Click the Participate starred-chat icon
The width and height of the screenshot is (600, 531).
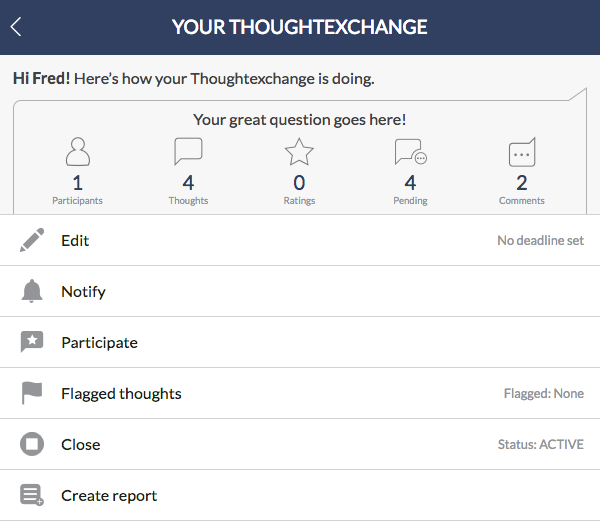click(32, 342)
